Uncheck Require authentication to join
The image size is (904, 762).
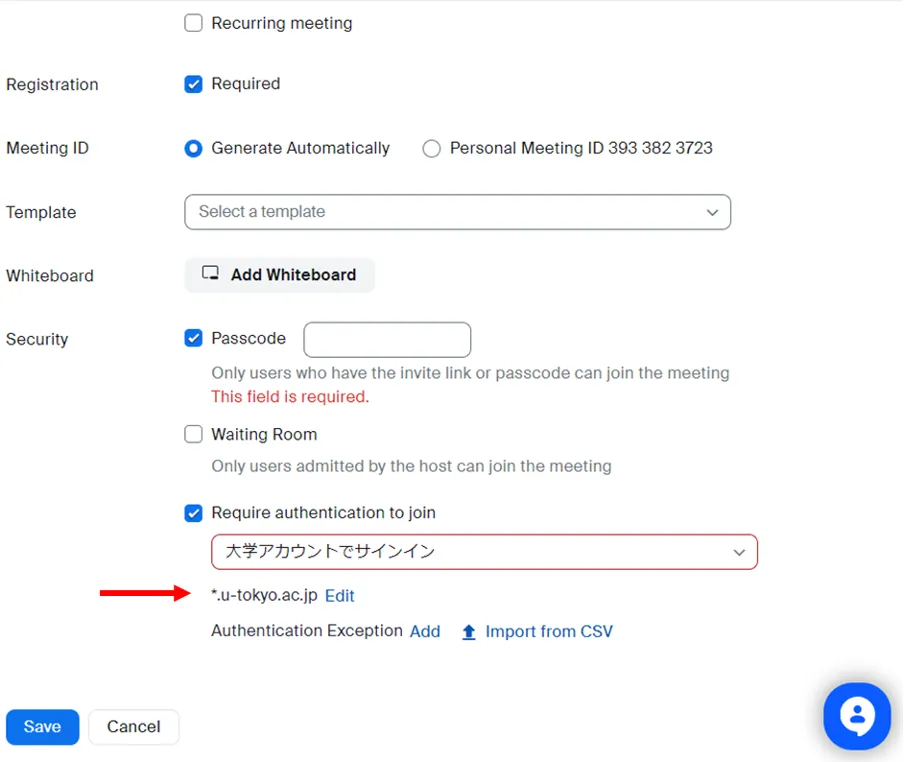tap(194, 513)
